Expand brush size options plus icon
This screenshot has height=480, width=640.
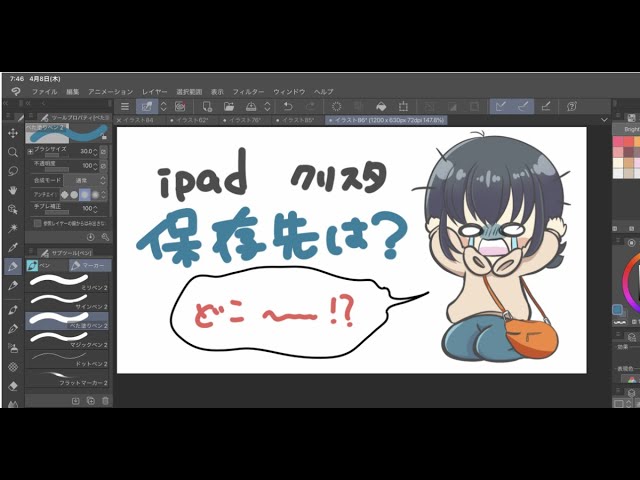30,151
